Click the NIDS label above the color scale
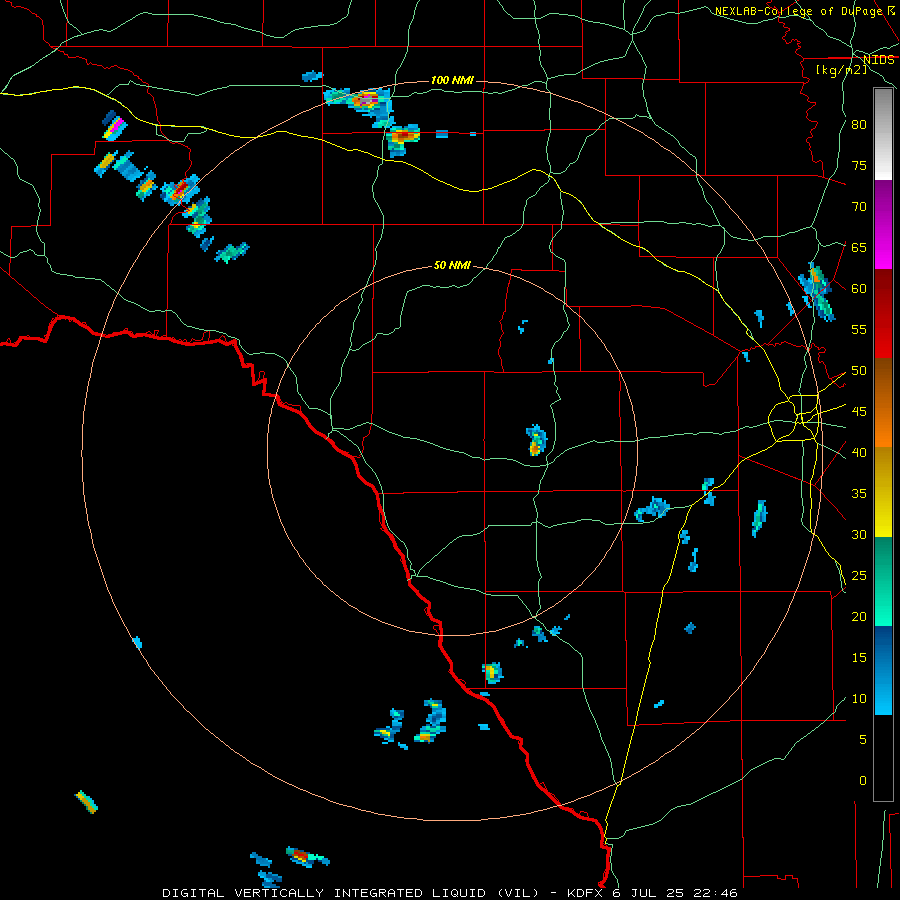This screenshot has width=900, height=900. (x=878, y=60)
